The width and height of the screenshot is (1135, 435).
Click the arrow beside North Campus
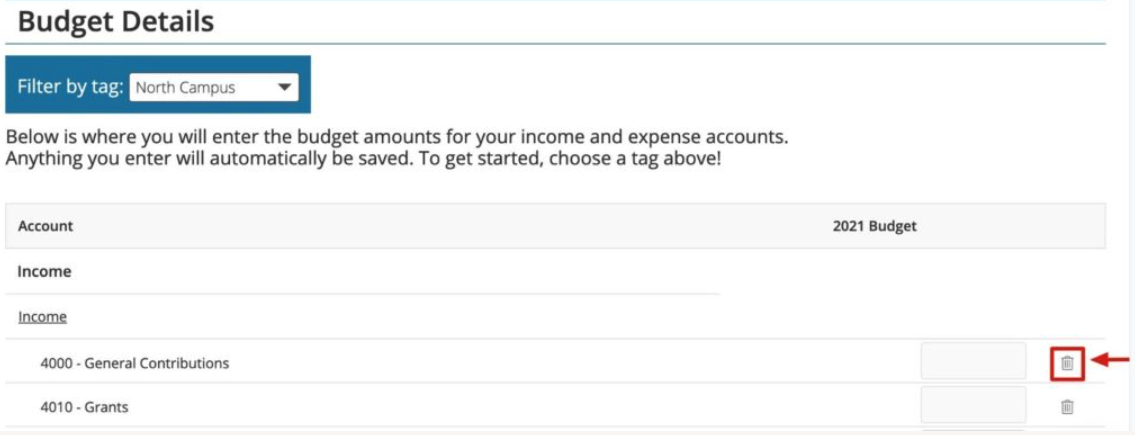click(x=284, y=88)
